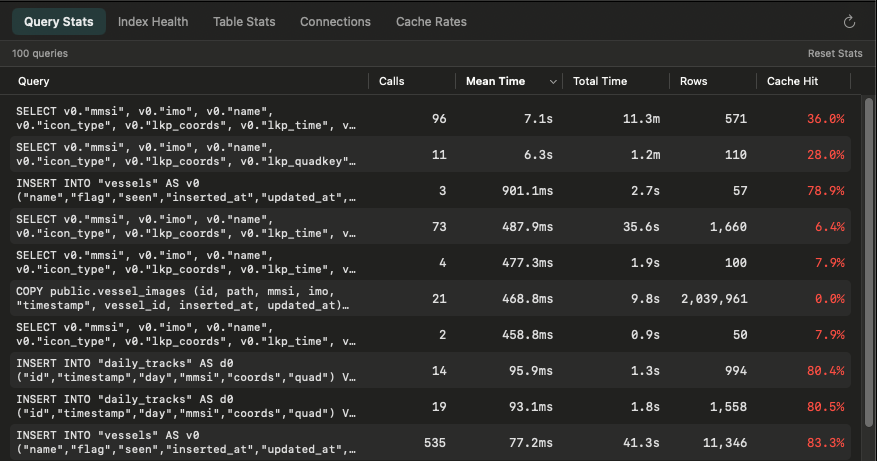The width and height of the screenshot is (877, 461).
Task: Click the 80.5% cache hit value
Action: pyautogui.click(x=826, y=407)
